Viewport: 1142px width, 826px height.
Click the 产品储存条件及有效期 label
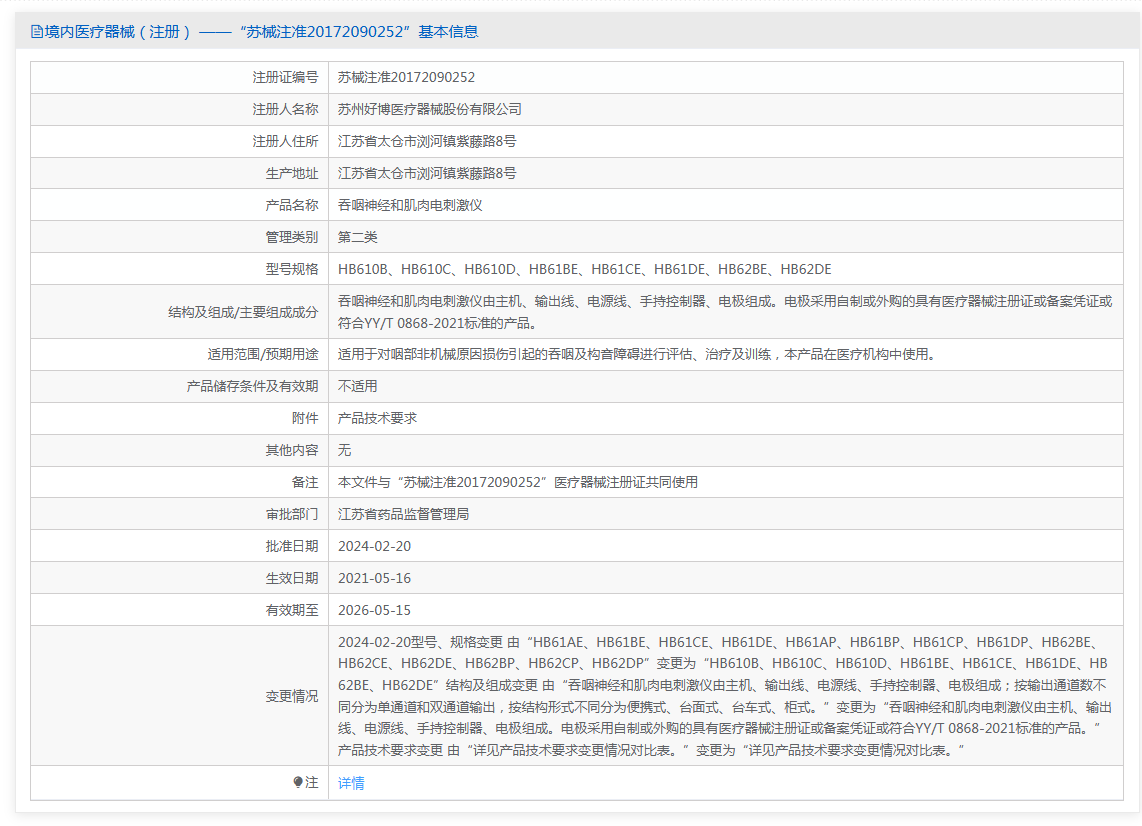coord(253,387)
